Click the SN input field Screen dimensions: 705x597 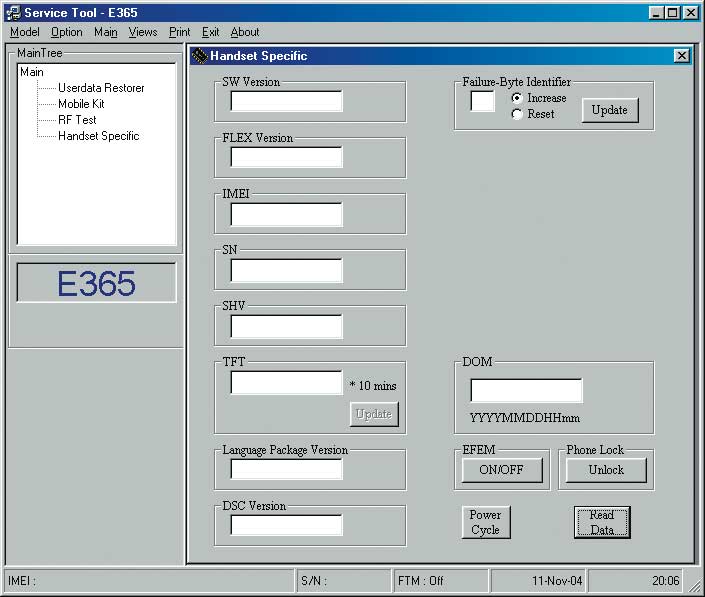286,270
